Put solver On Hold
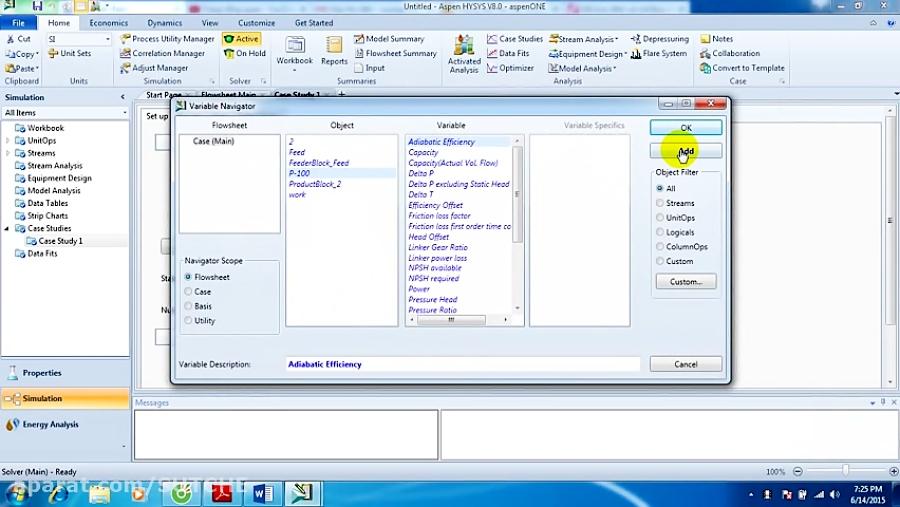The image size is (900, 507). (245, 53)
